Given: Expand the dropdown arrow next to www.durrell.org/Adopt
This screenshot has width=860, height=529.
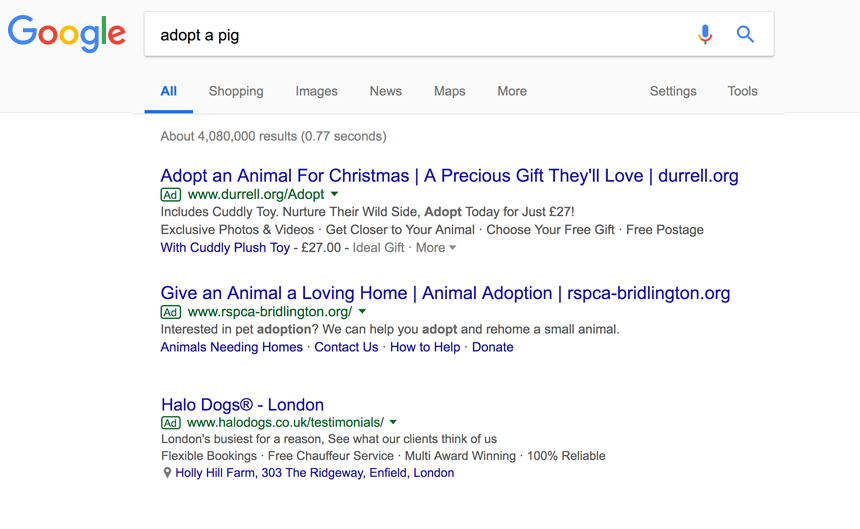Looking at the screenshot, I should (335, 194).
